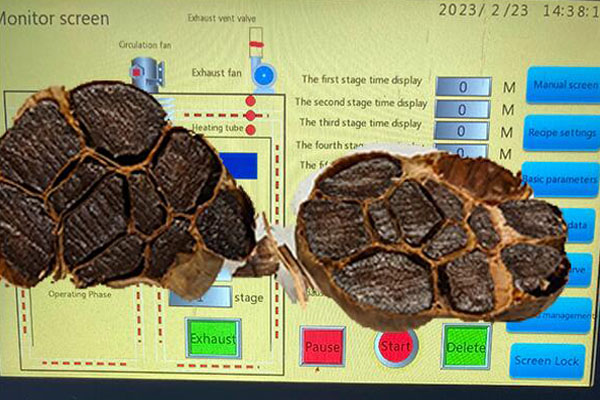Click the 'Heating tube' label
Viewport: 600px width, 400px height.
pos(217,127)
